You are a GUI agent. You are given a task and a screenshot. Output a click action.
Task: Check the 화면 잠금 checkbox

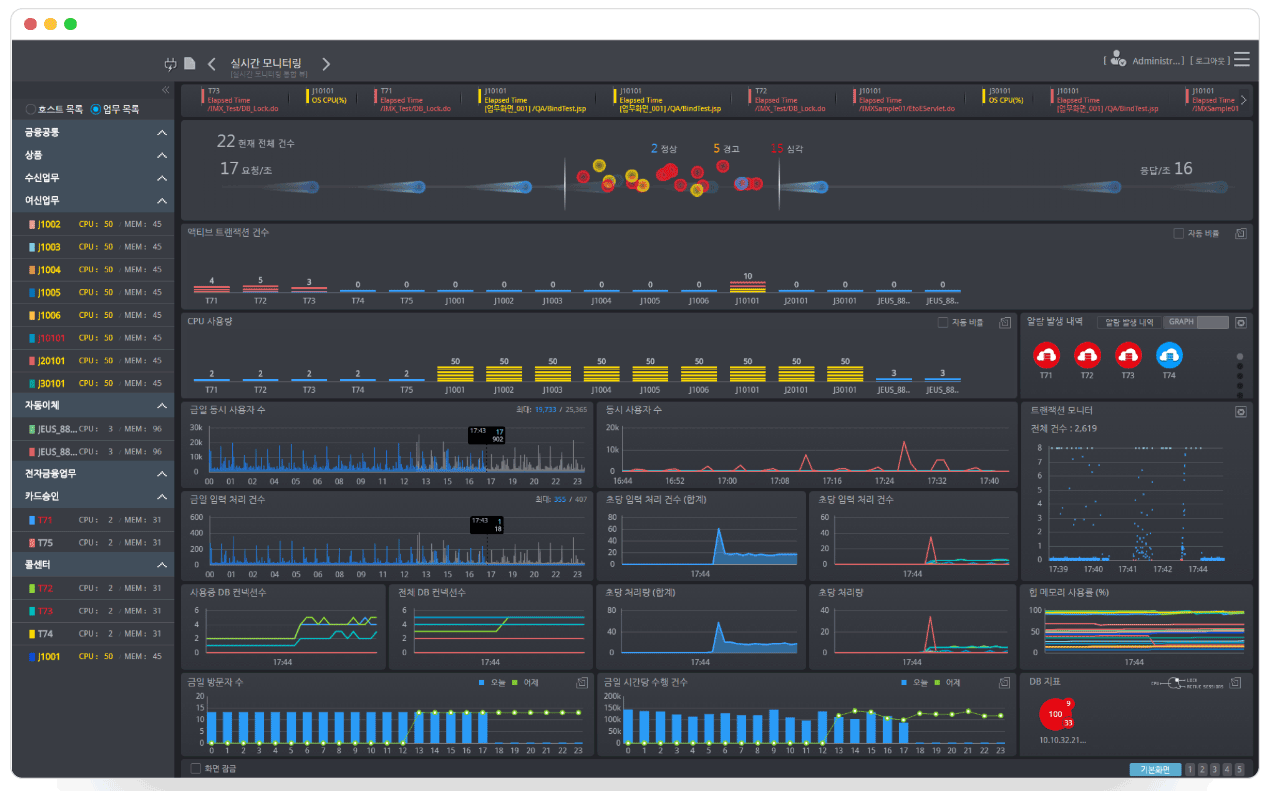coord(195,768)
